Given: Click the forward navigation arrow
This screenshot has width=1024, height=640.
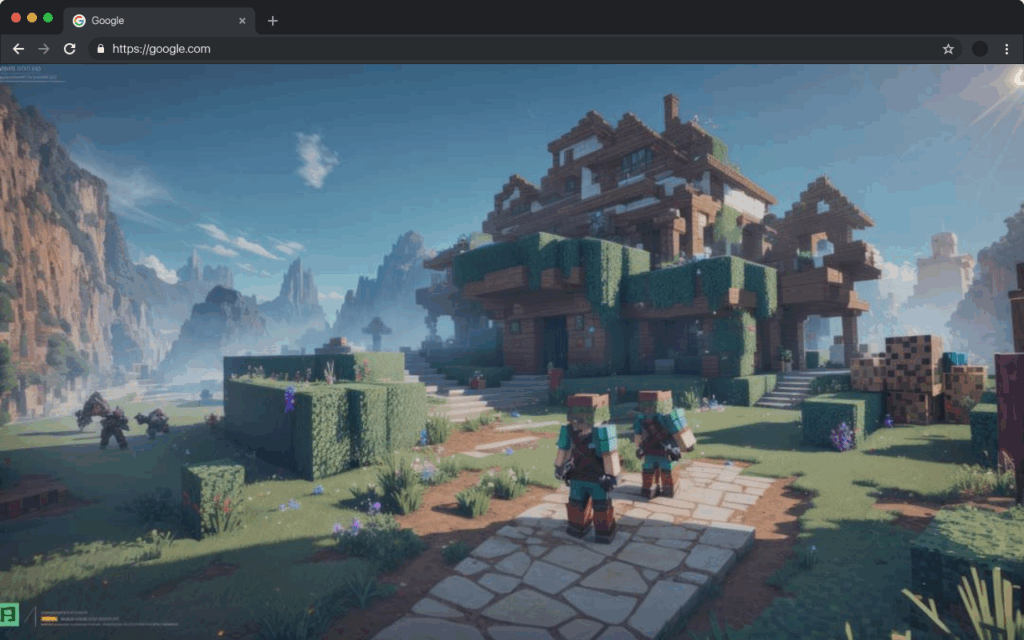Looking at the screenshot, I should pos(42,48).
